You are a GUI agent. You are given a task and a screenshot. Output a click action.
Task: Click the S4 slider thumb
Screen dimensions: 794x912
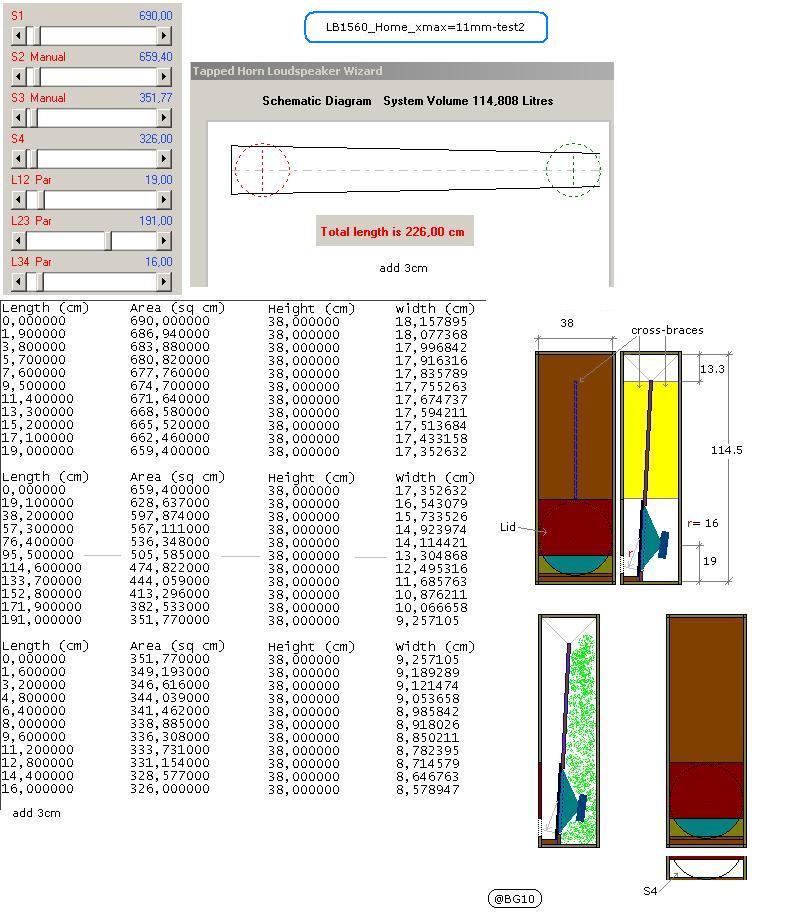tap(34, 159)
